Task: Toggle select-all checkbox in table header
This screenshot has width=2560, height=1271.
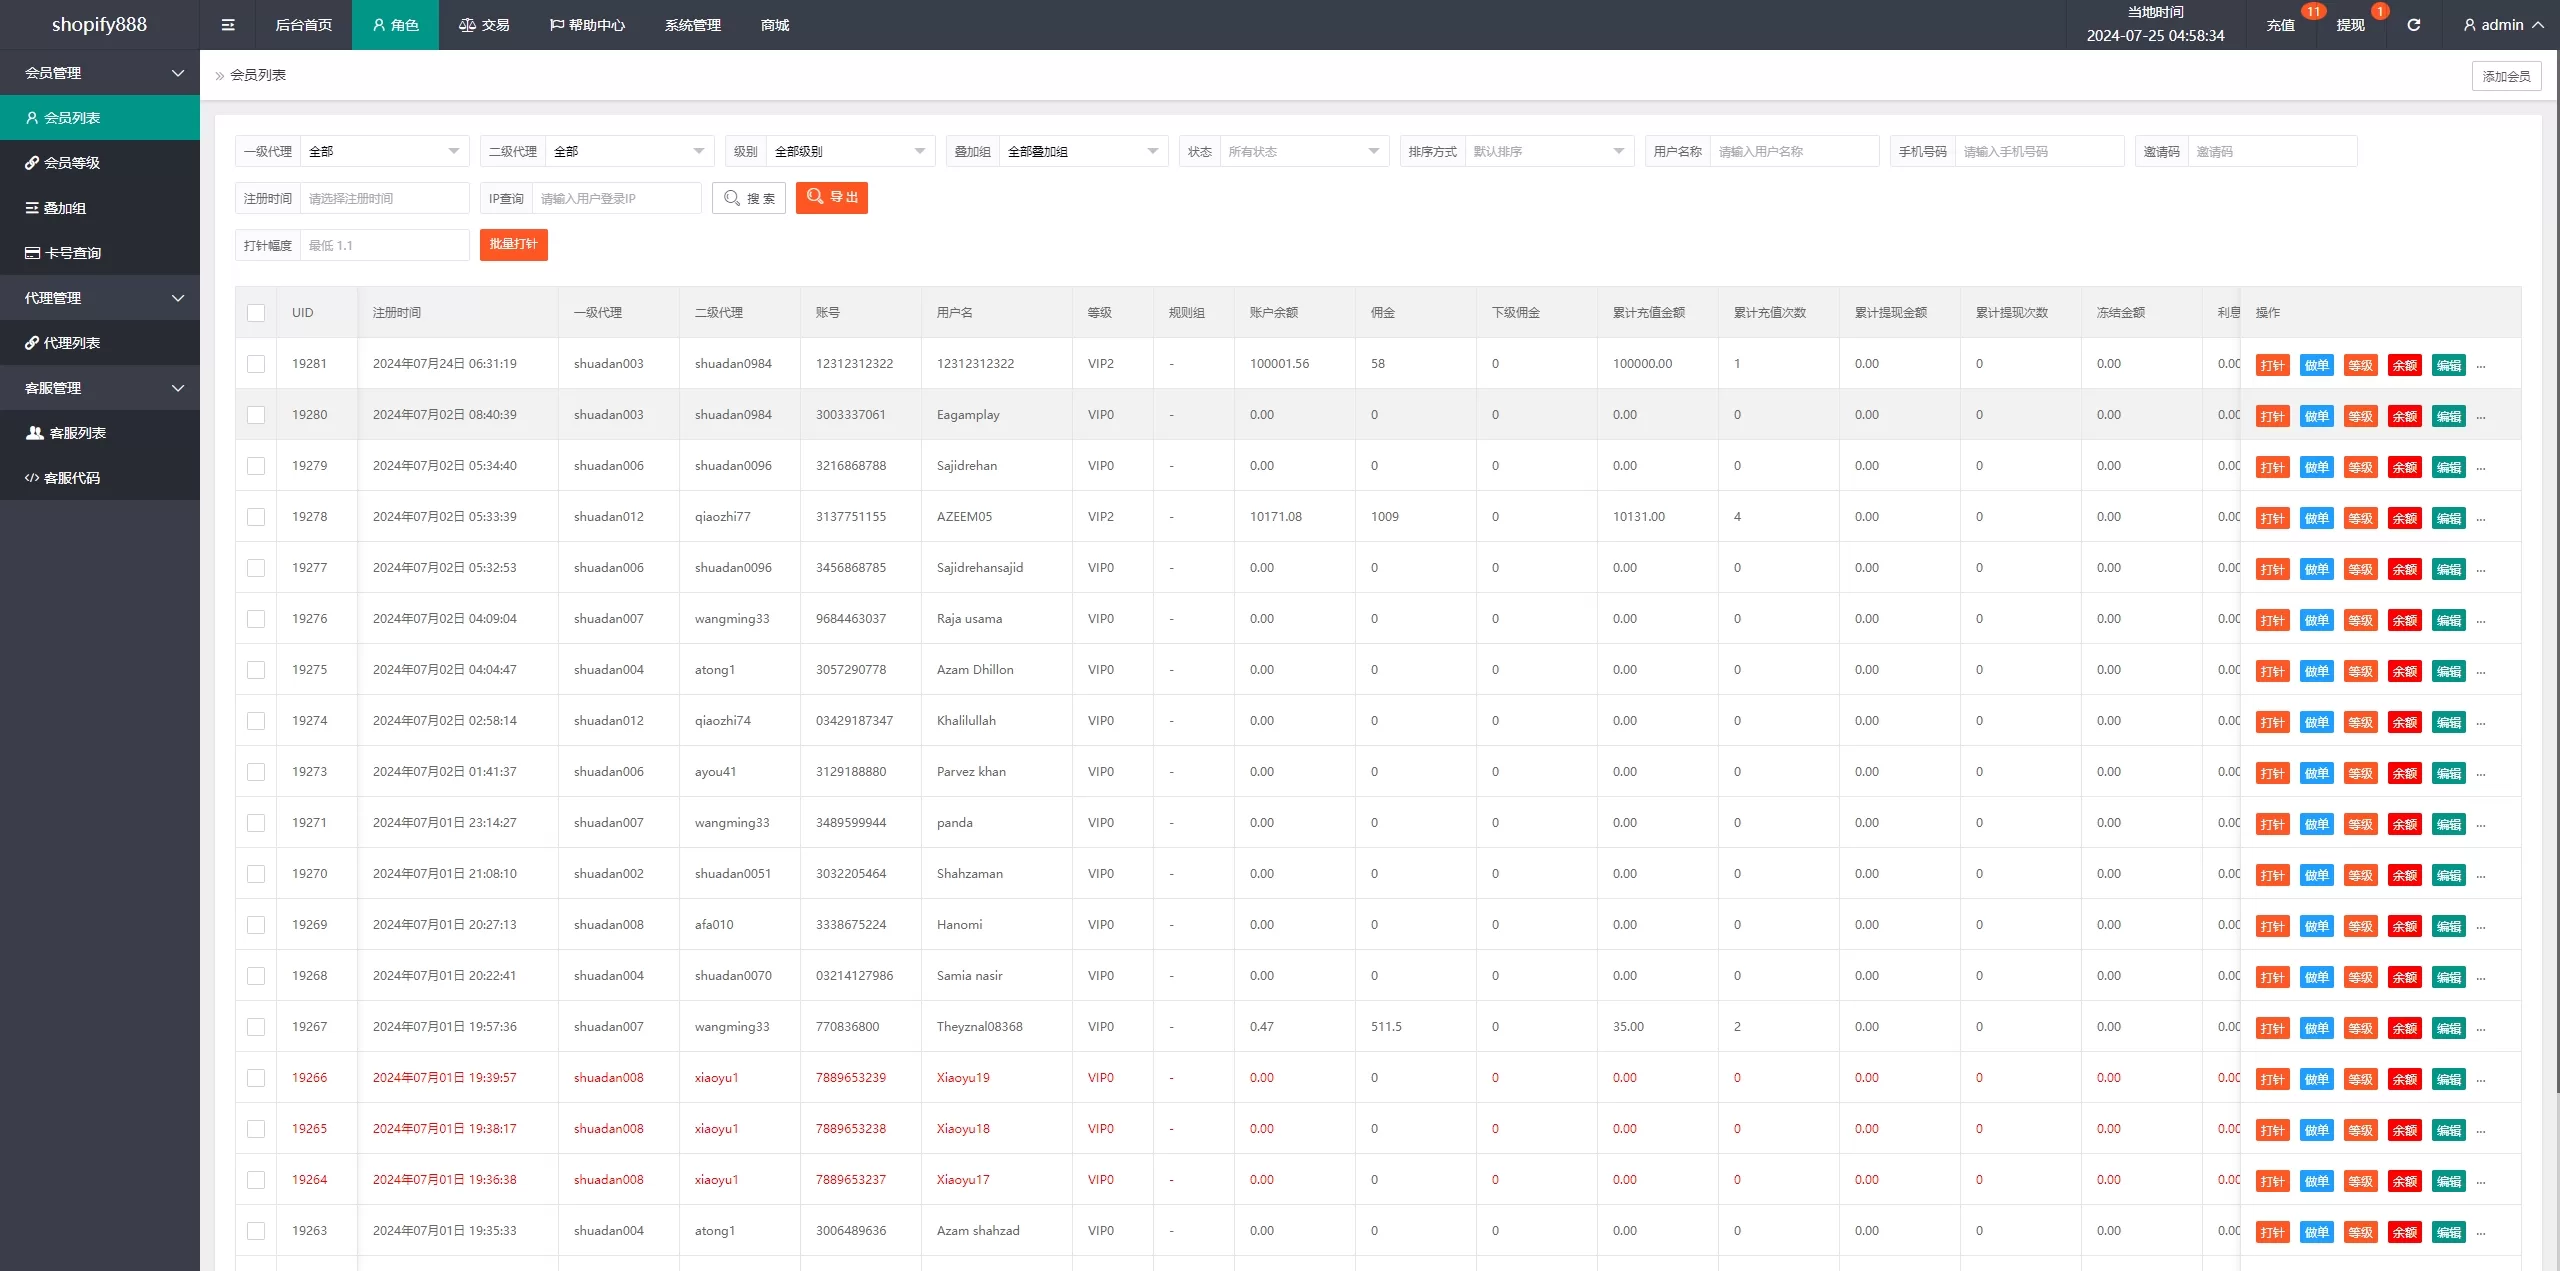Action: pyautogui.click(x=256, y=313)
